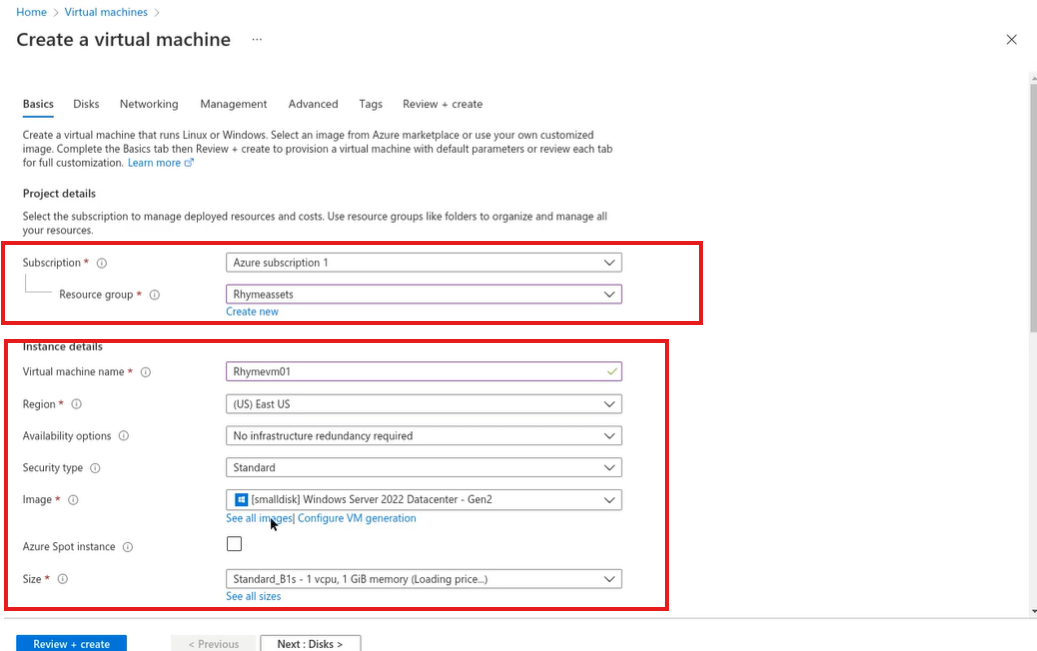The image size is (1037, 651).
Task: Click the Resource group info icon
Action: (154, 295)
